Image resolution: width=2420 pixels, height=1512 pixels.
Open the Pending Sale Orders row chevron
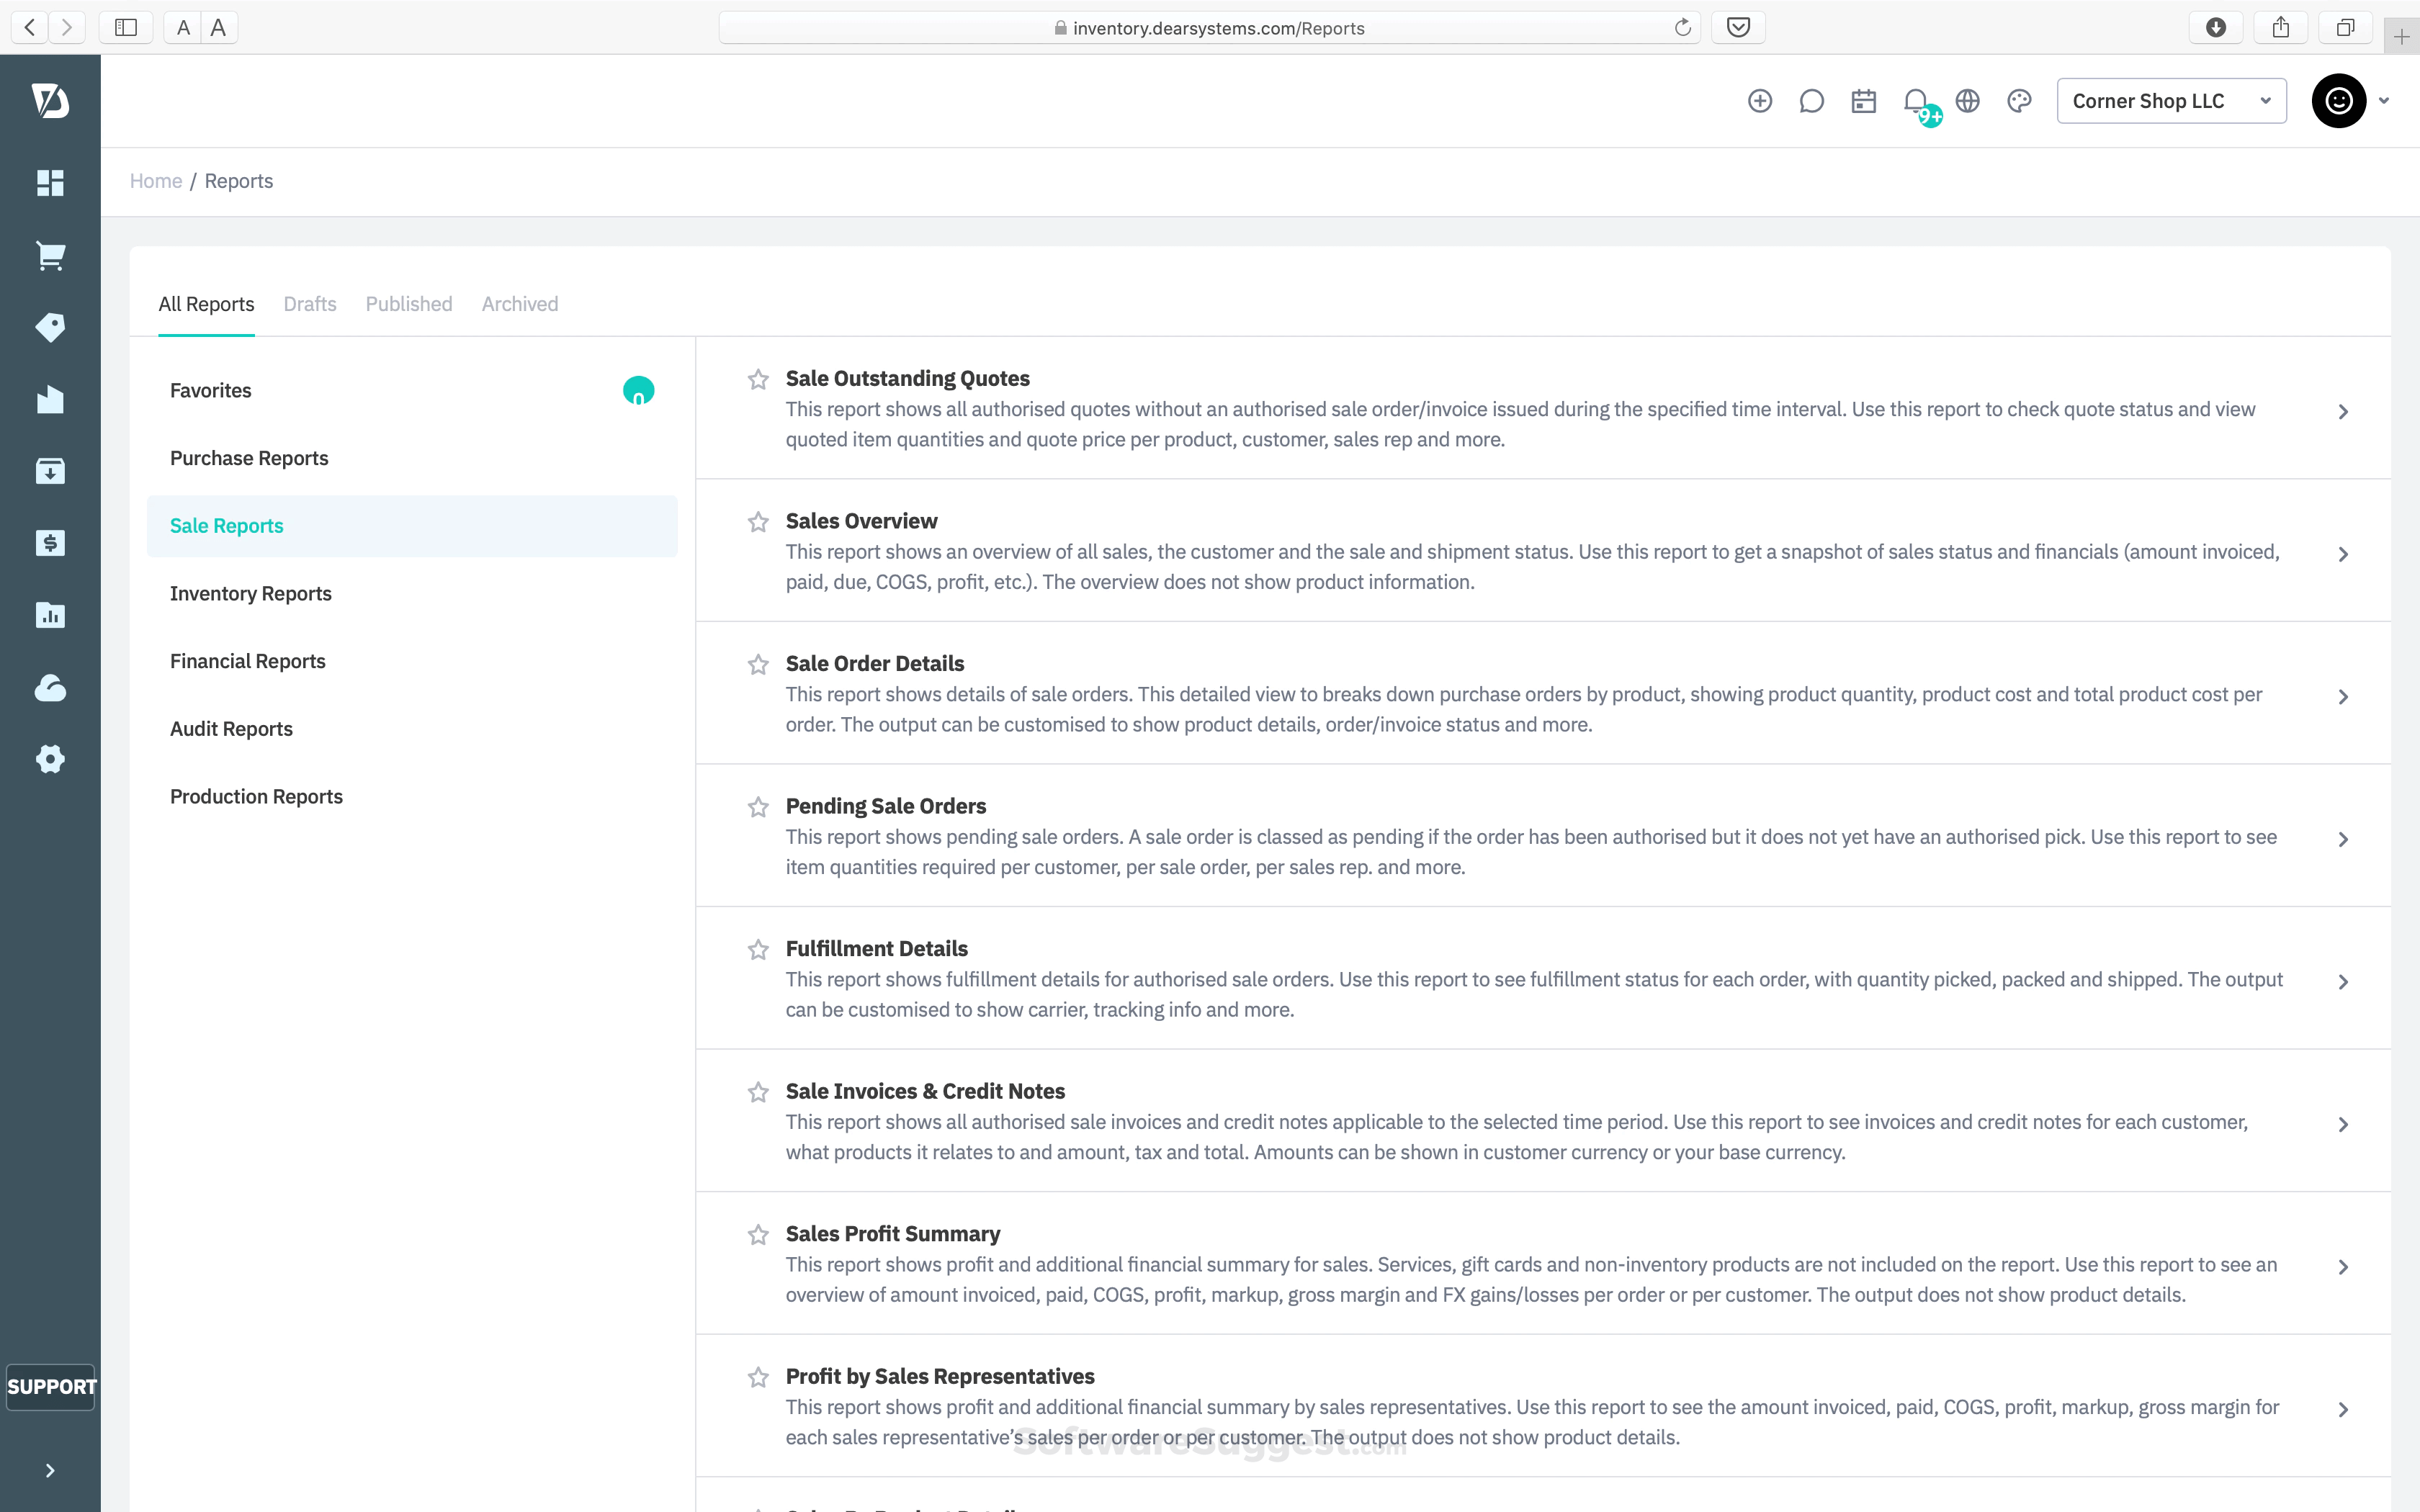pyautogui.click(x=2343, y=839)
